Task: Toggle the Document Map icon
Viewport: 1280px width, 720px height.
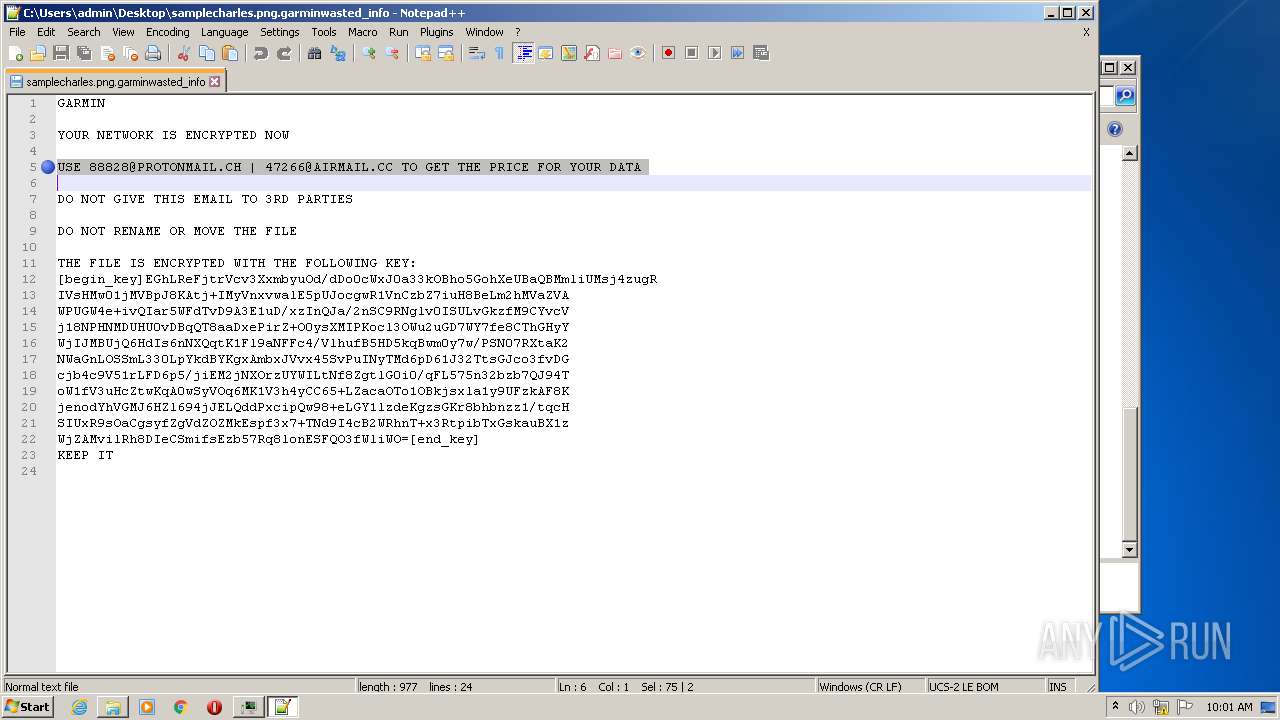Action: point(568,53)
